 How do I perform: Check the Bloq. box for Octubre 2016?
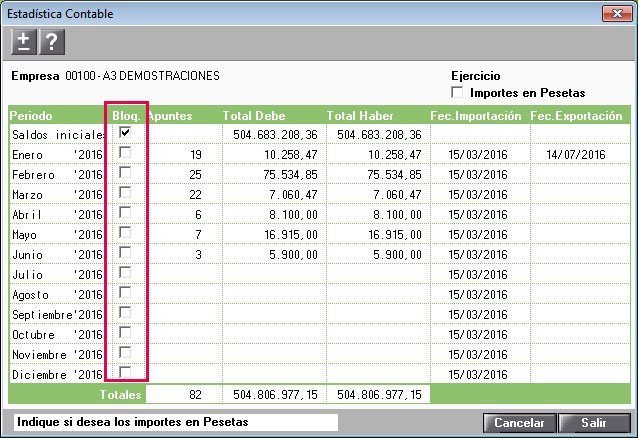coord(125,333)
